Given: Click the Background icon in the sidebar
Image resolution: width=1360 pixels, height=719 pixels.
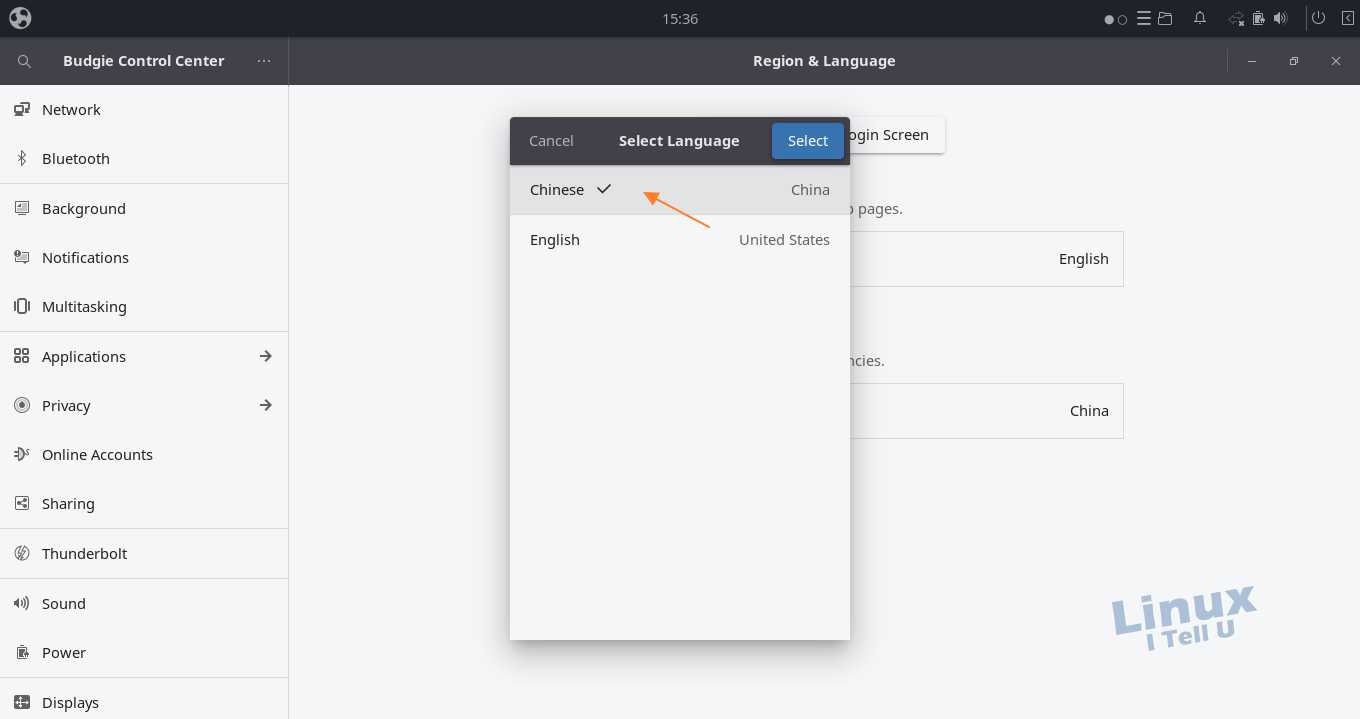Looking at the screenshot, I should (x=22, y=208).
